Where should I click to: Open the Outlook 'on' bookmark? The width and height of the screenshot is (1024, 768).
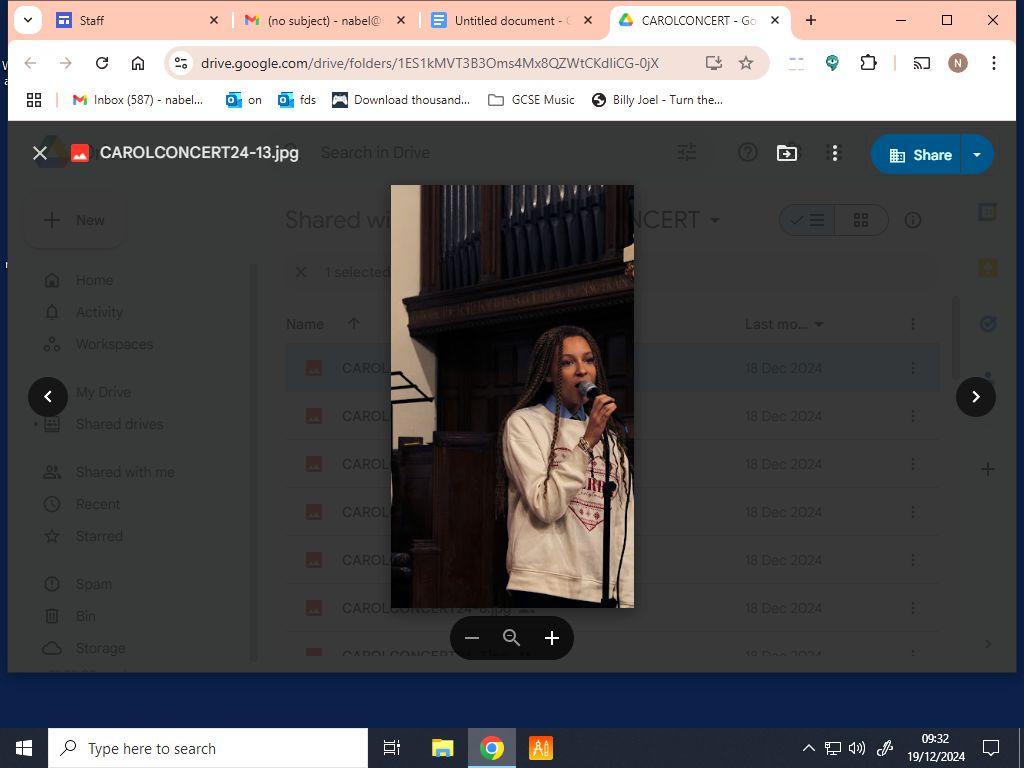coord(244,100)
